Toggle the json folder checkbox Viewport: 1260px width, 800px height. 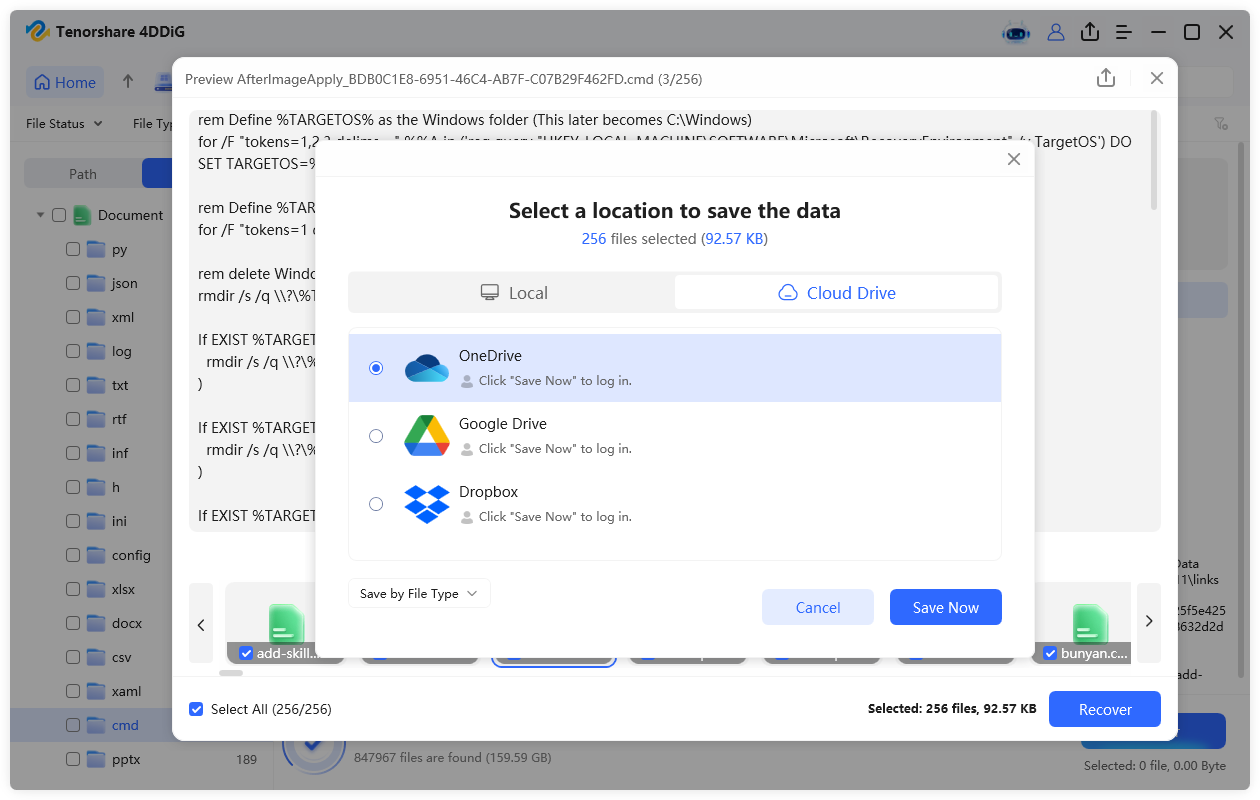[73, 283]
